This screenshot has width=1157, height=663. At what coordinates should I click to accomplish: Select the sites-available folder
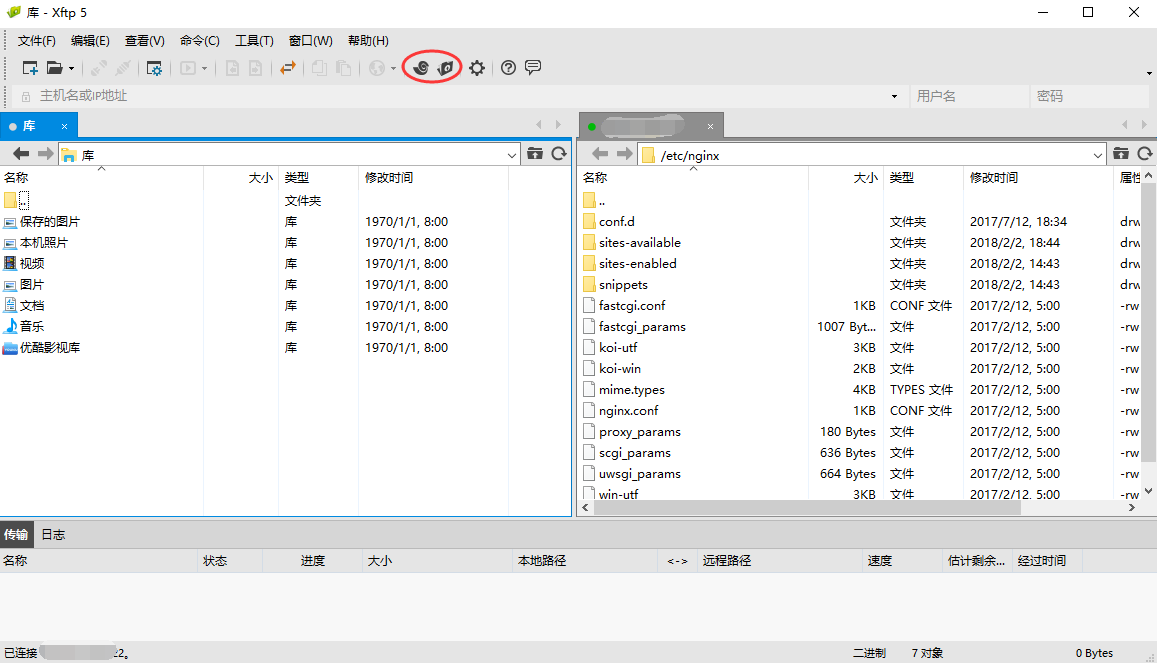click(x=639, y=243)
